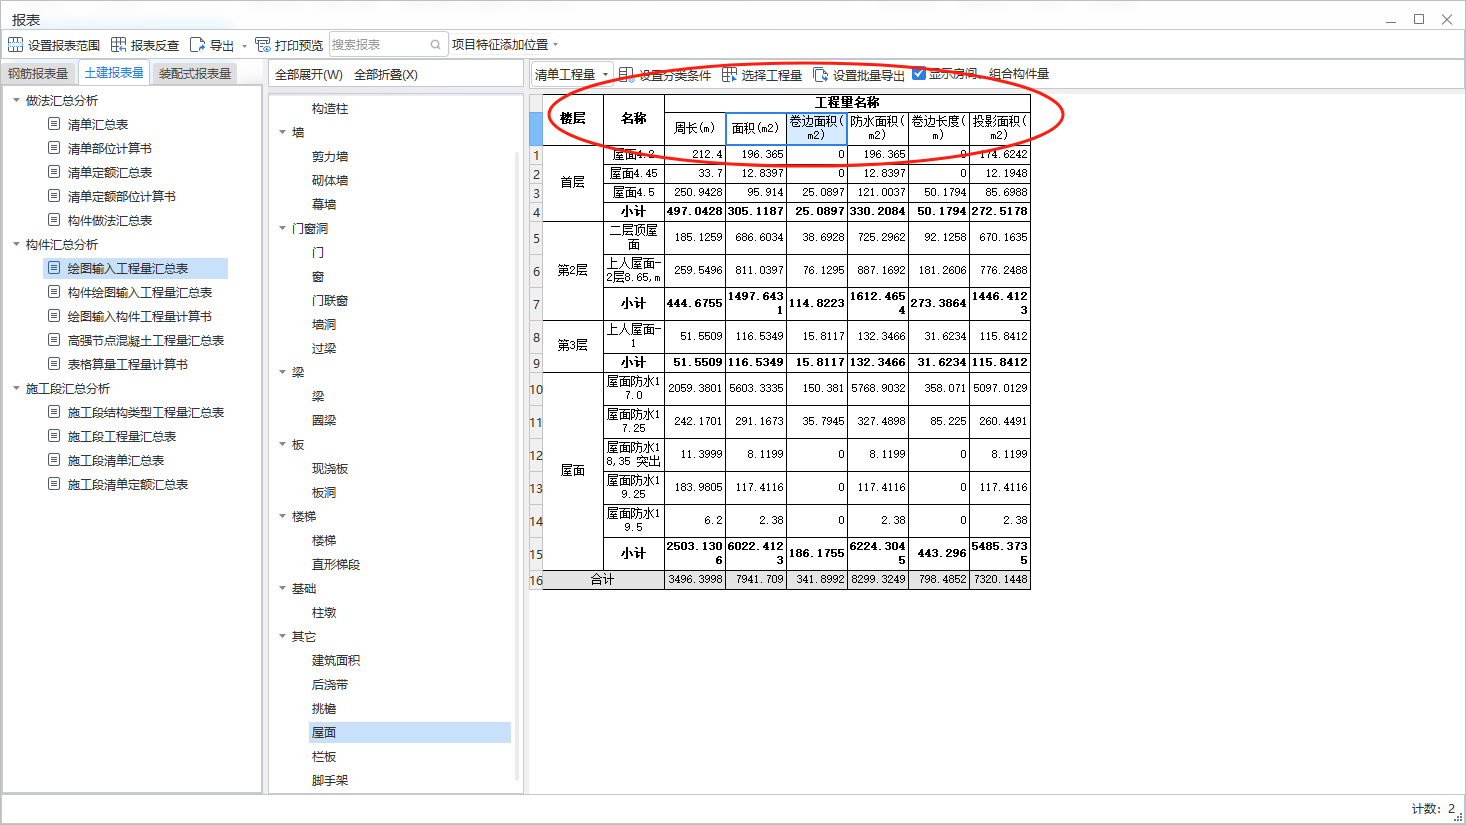Screen dimensions: 1466x825
Task: Select 建筑面积 in the component list
Action: [336, 660]
